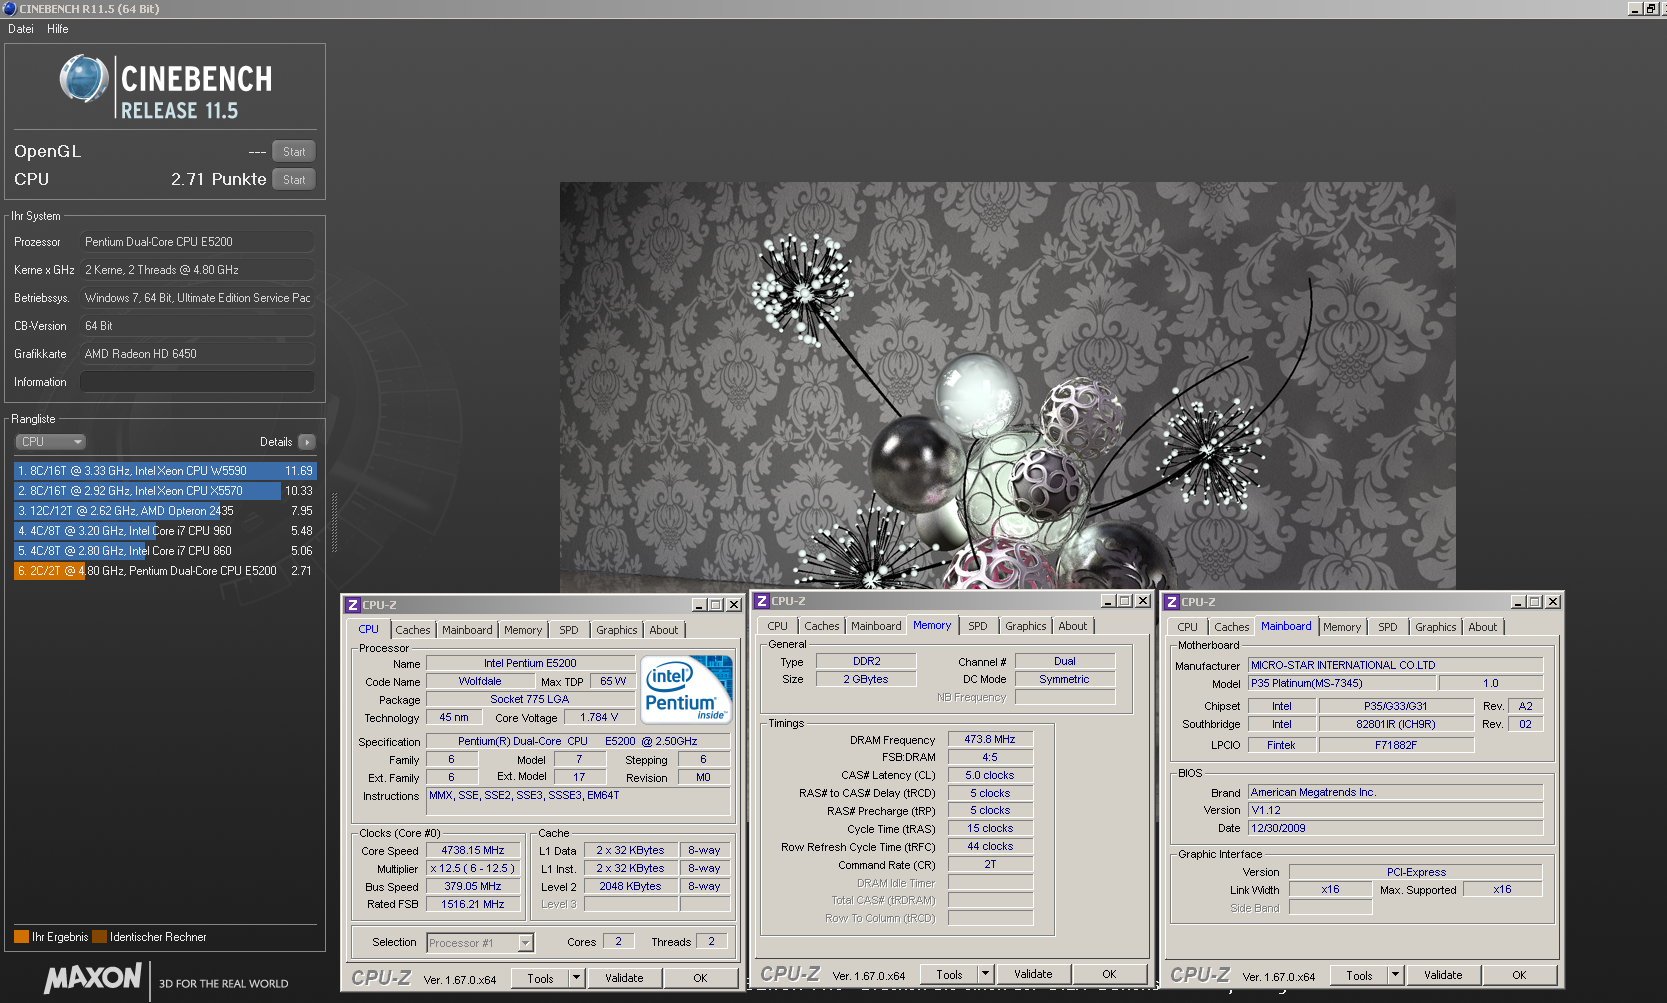The image size is (1667, 1003).
Task: Open Tools dropdown arrow in Mainboard CPU-Z window
Action: click(x=1396, y=975)
